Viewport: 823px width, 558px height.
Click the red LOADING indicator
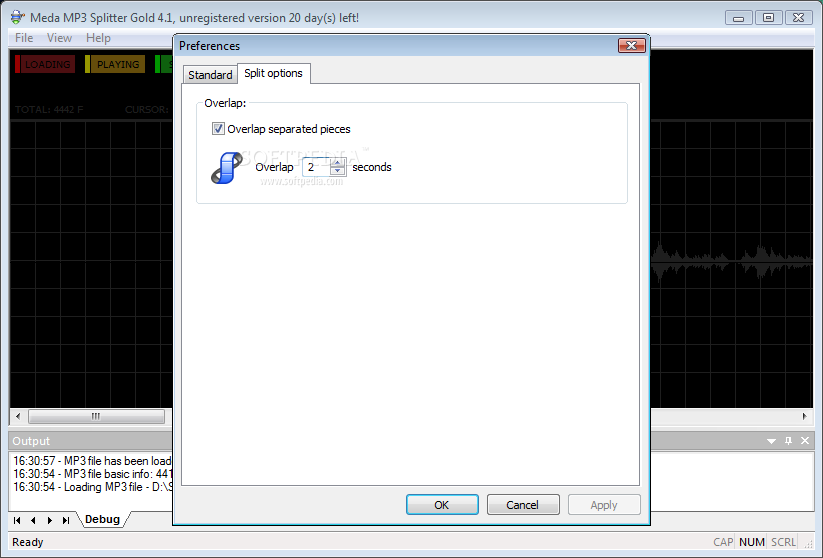[45, 64]
